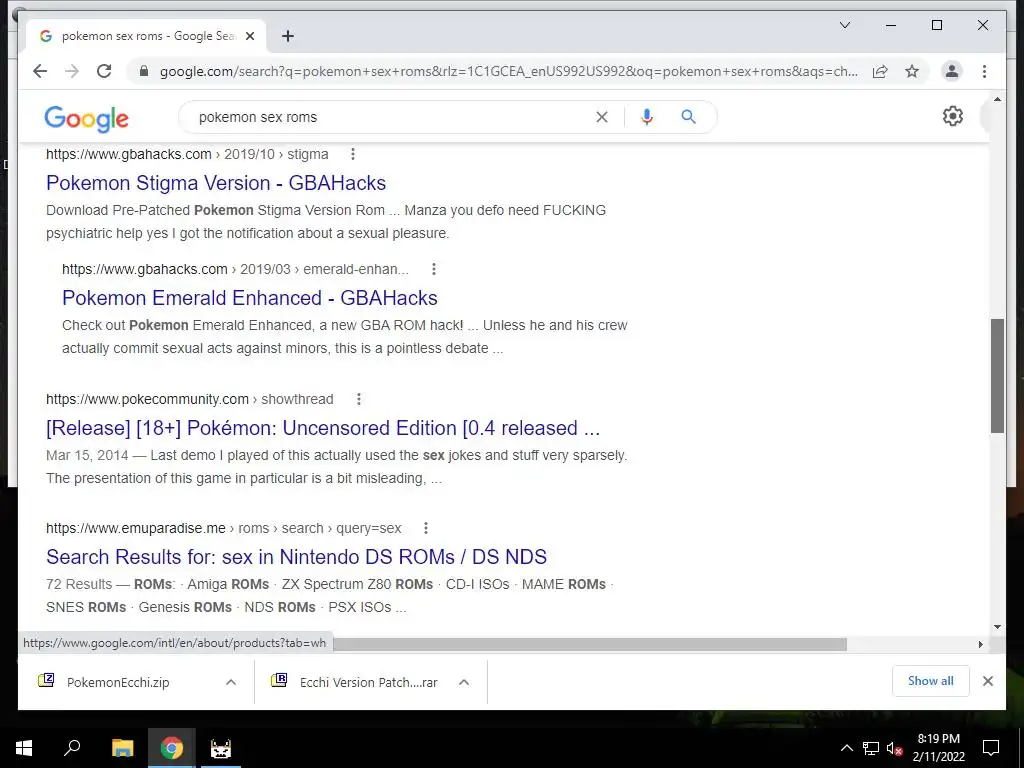Start voice search with the microphone
This screenshot has height=768, width=1024.
[x=647, y=117]
